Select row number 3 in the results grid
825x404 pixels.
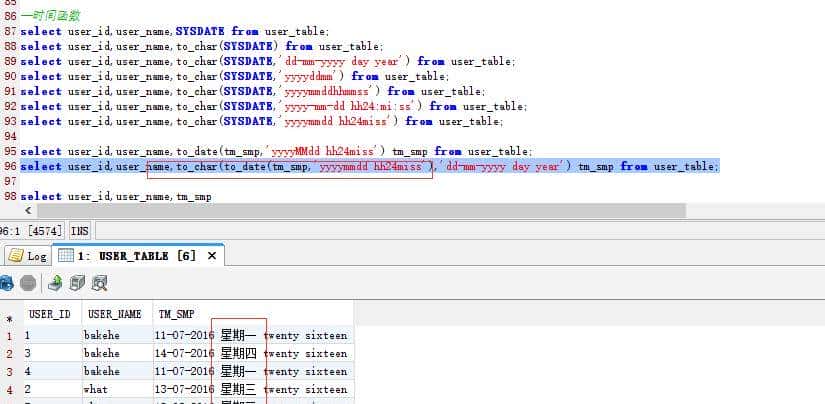point(9,372)
